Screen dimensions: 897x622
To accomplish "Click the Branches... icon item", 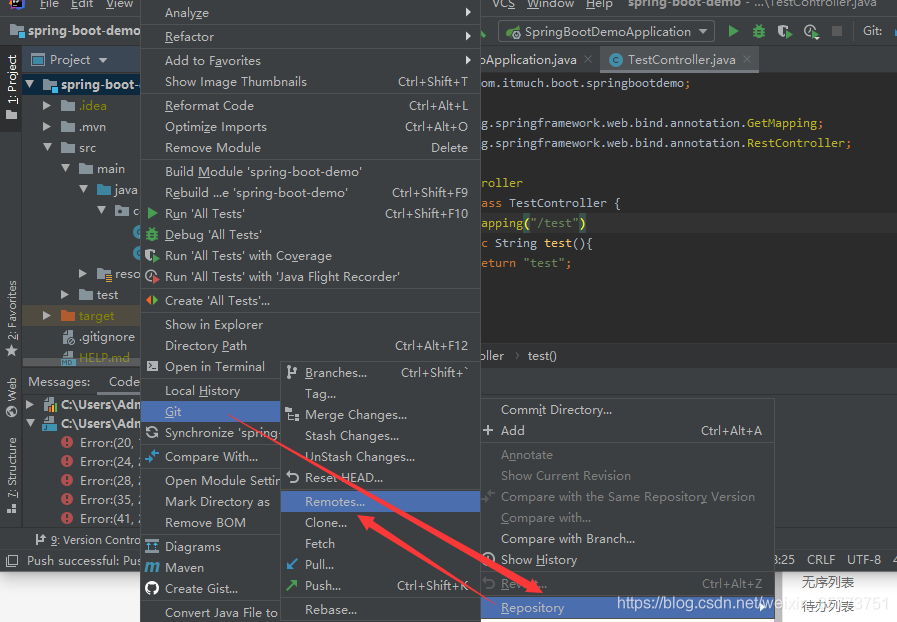I will (x=292, y=373).
